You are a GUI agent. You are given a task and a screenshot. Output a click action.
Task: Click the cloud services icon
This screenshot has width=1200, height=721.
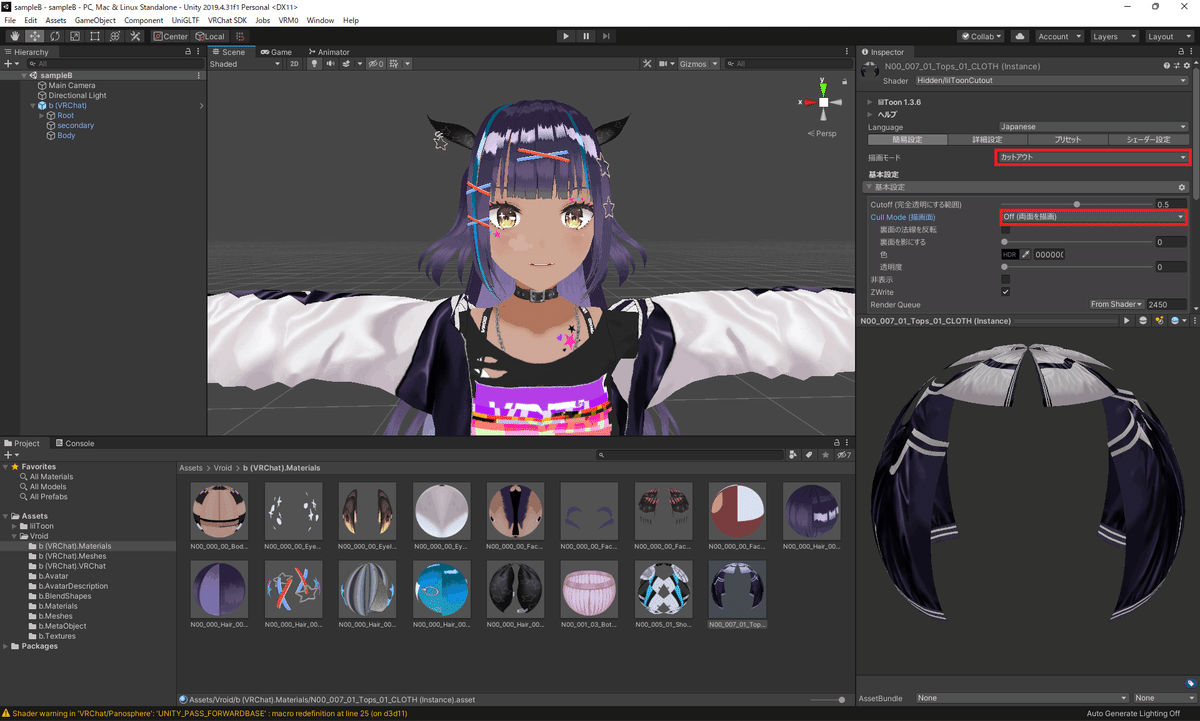(x=1019, y=36)
